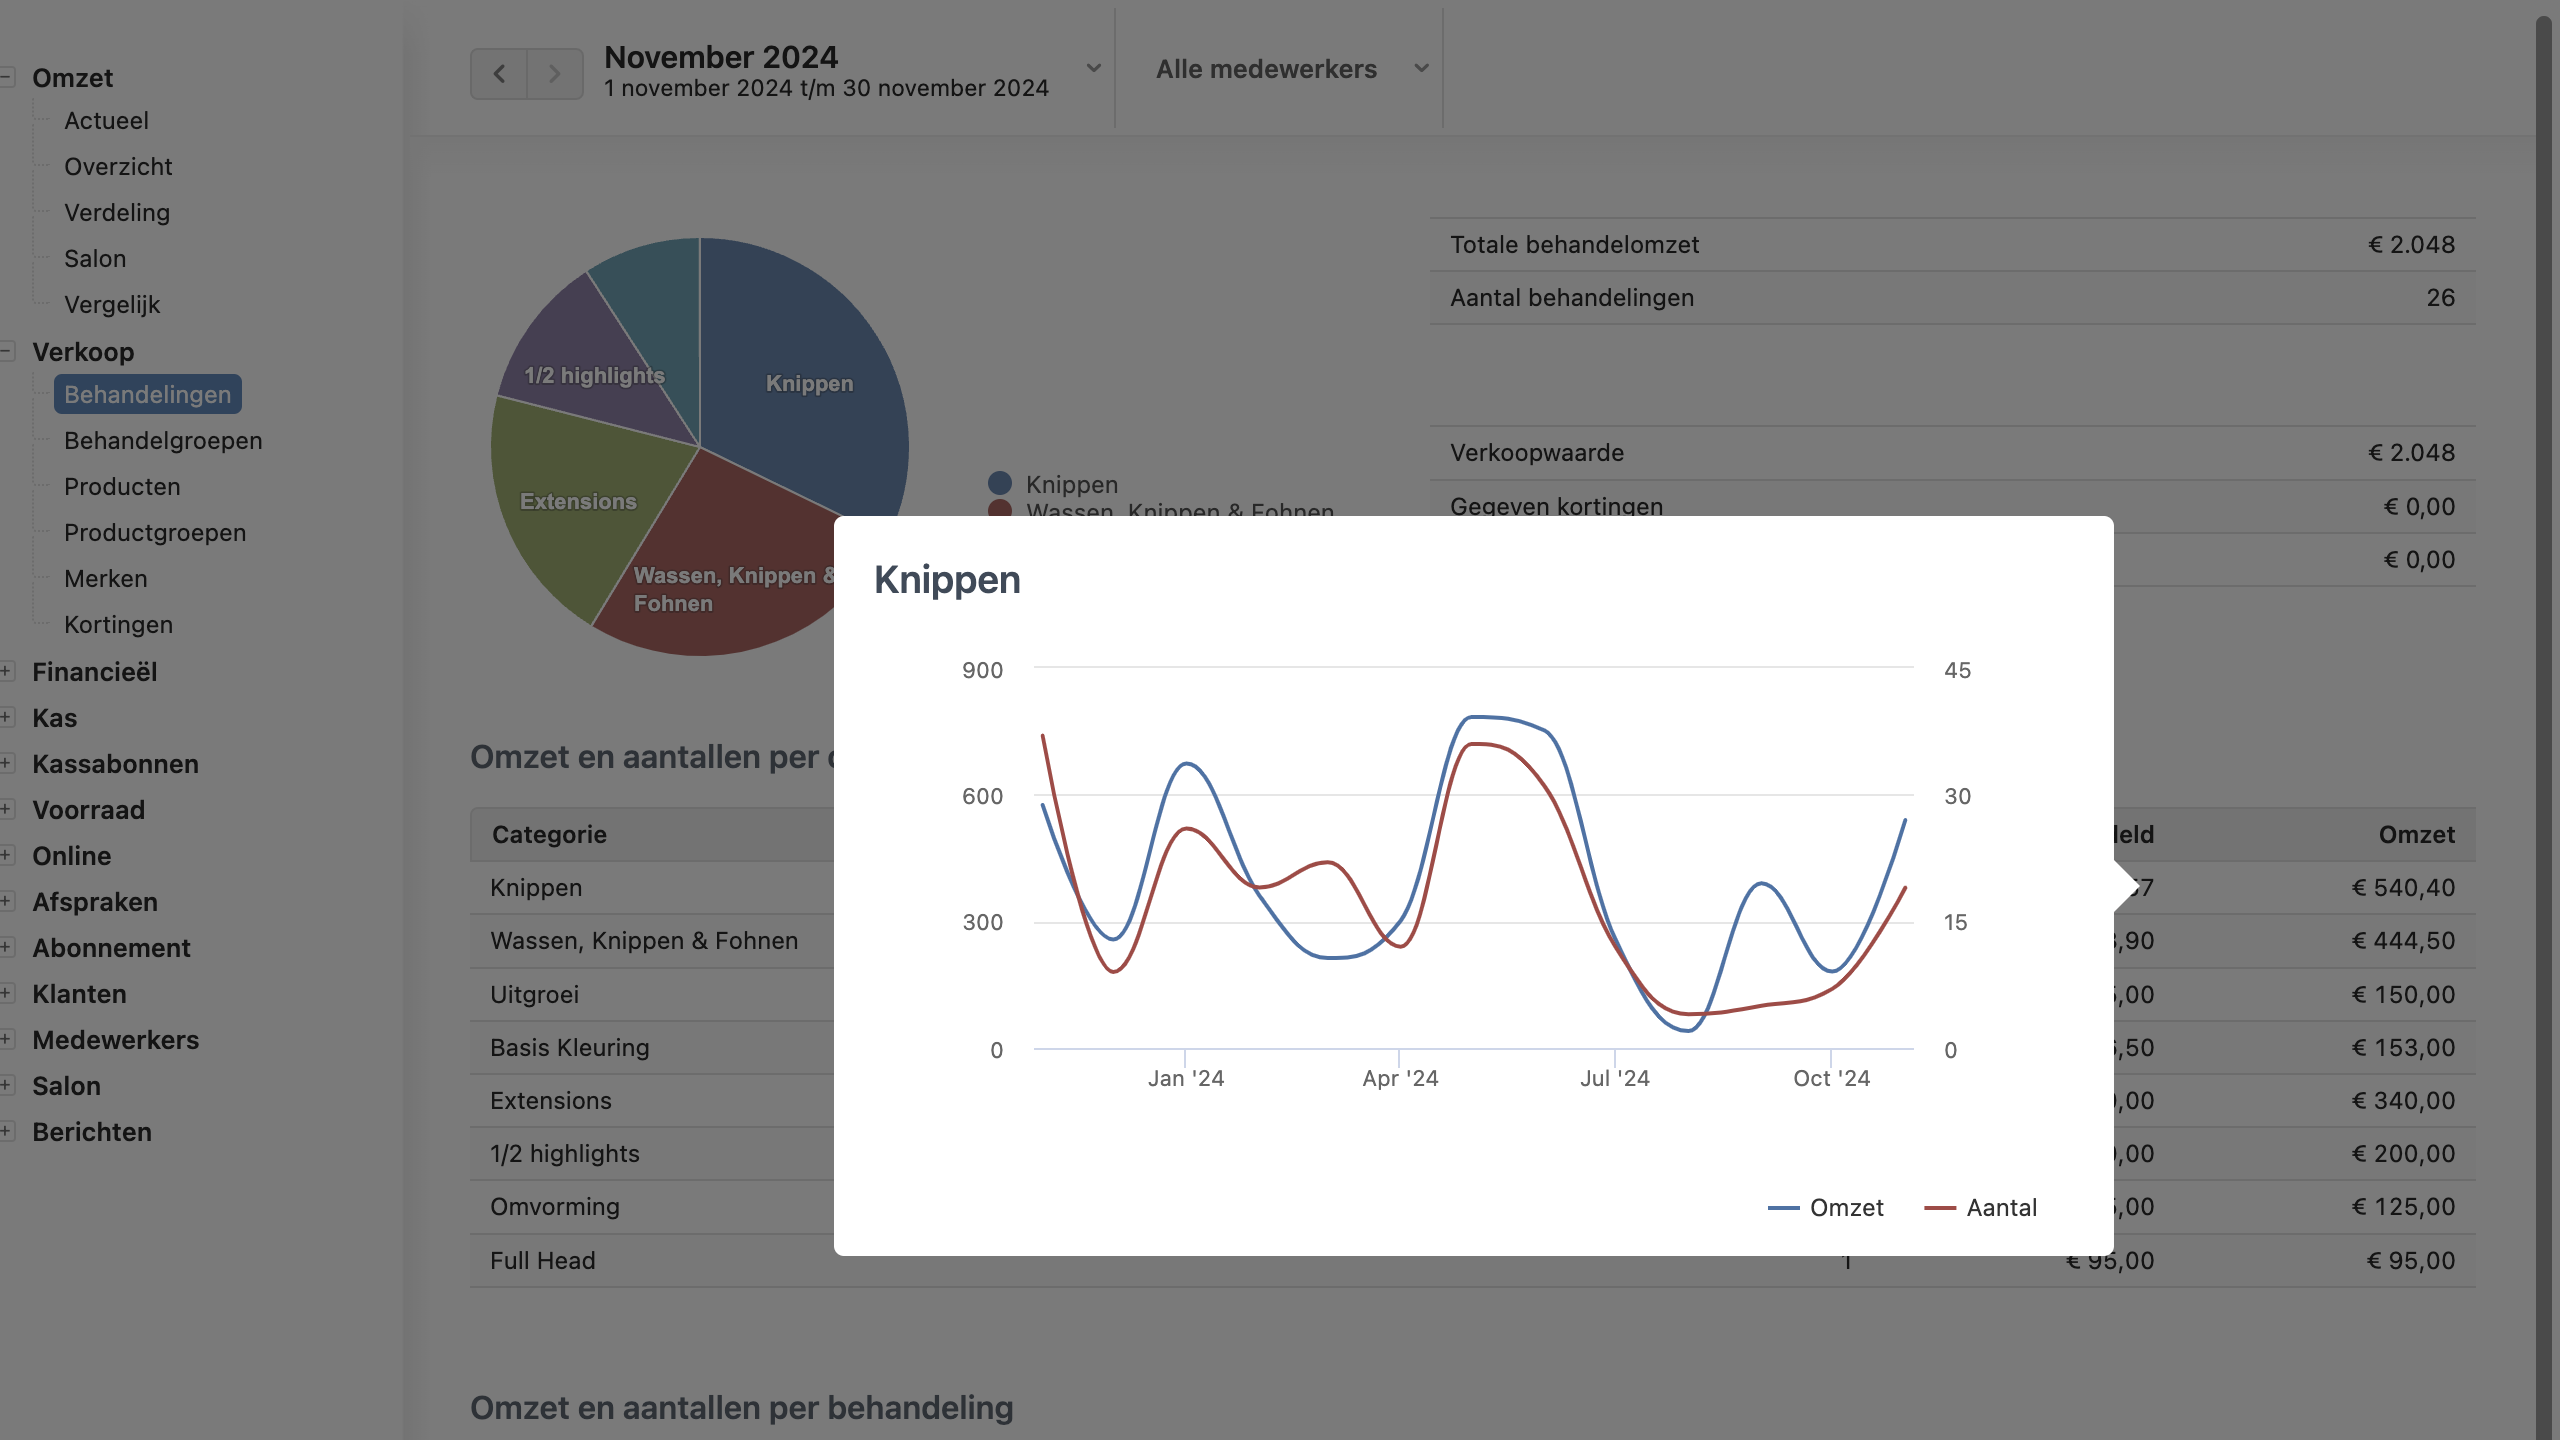2560x1440 pixels.
Task: Go to the Overzicht report
Action: pyautogui.click(x=118, y=167)
